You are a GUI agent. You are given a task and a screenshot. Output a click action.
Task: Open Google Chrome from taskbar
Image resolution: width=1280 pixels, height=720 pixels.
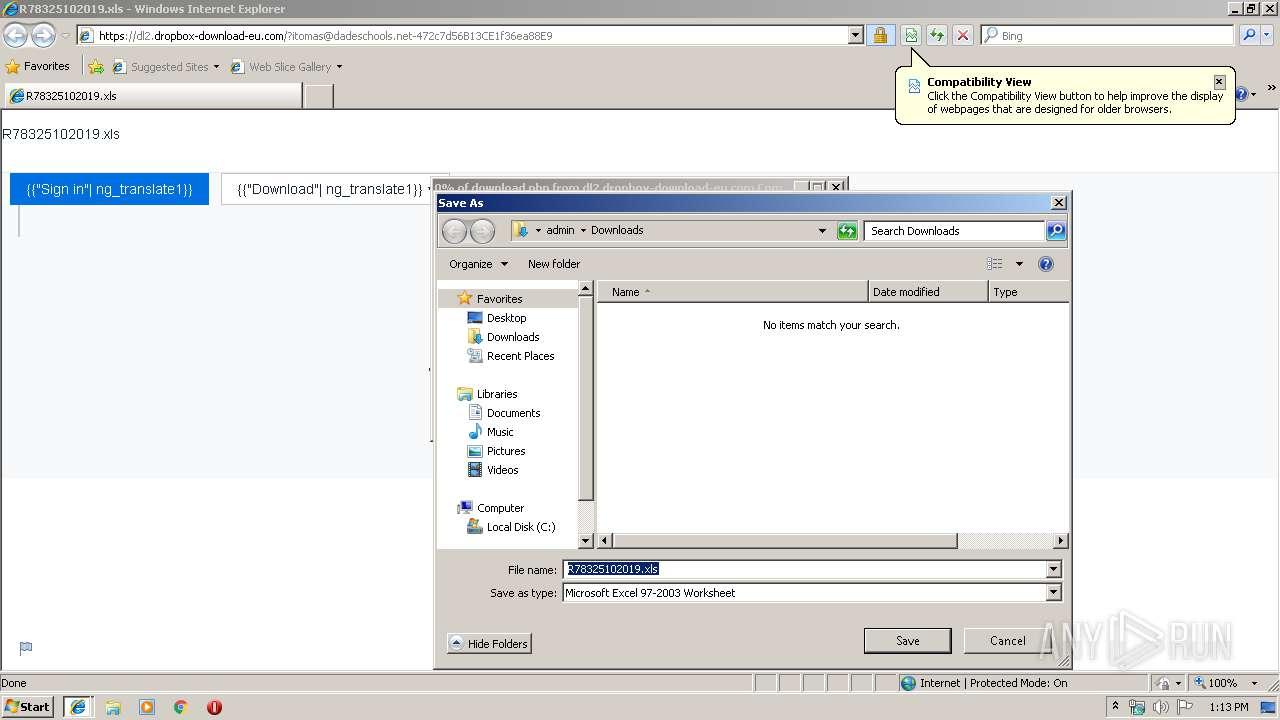point(181,707)
